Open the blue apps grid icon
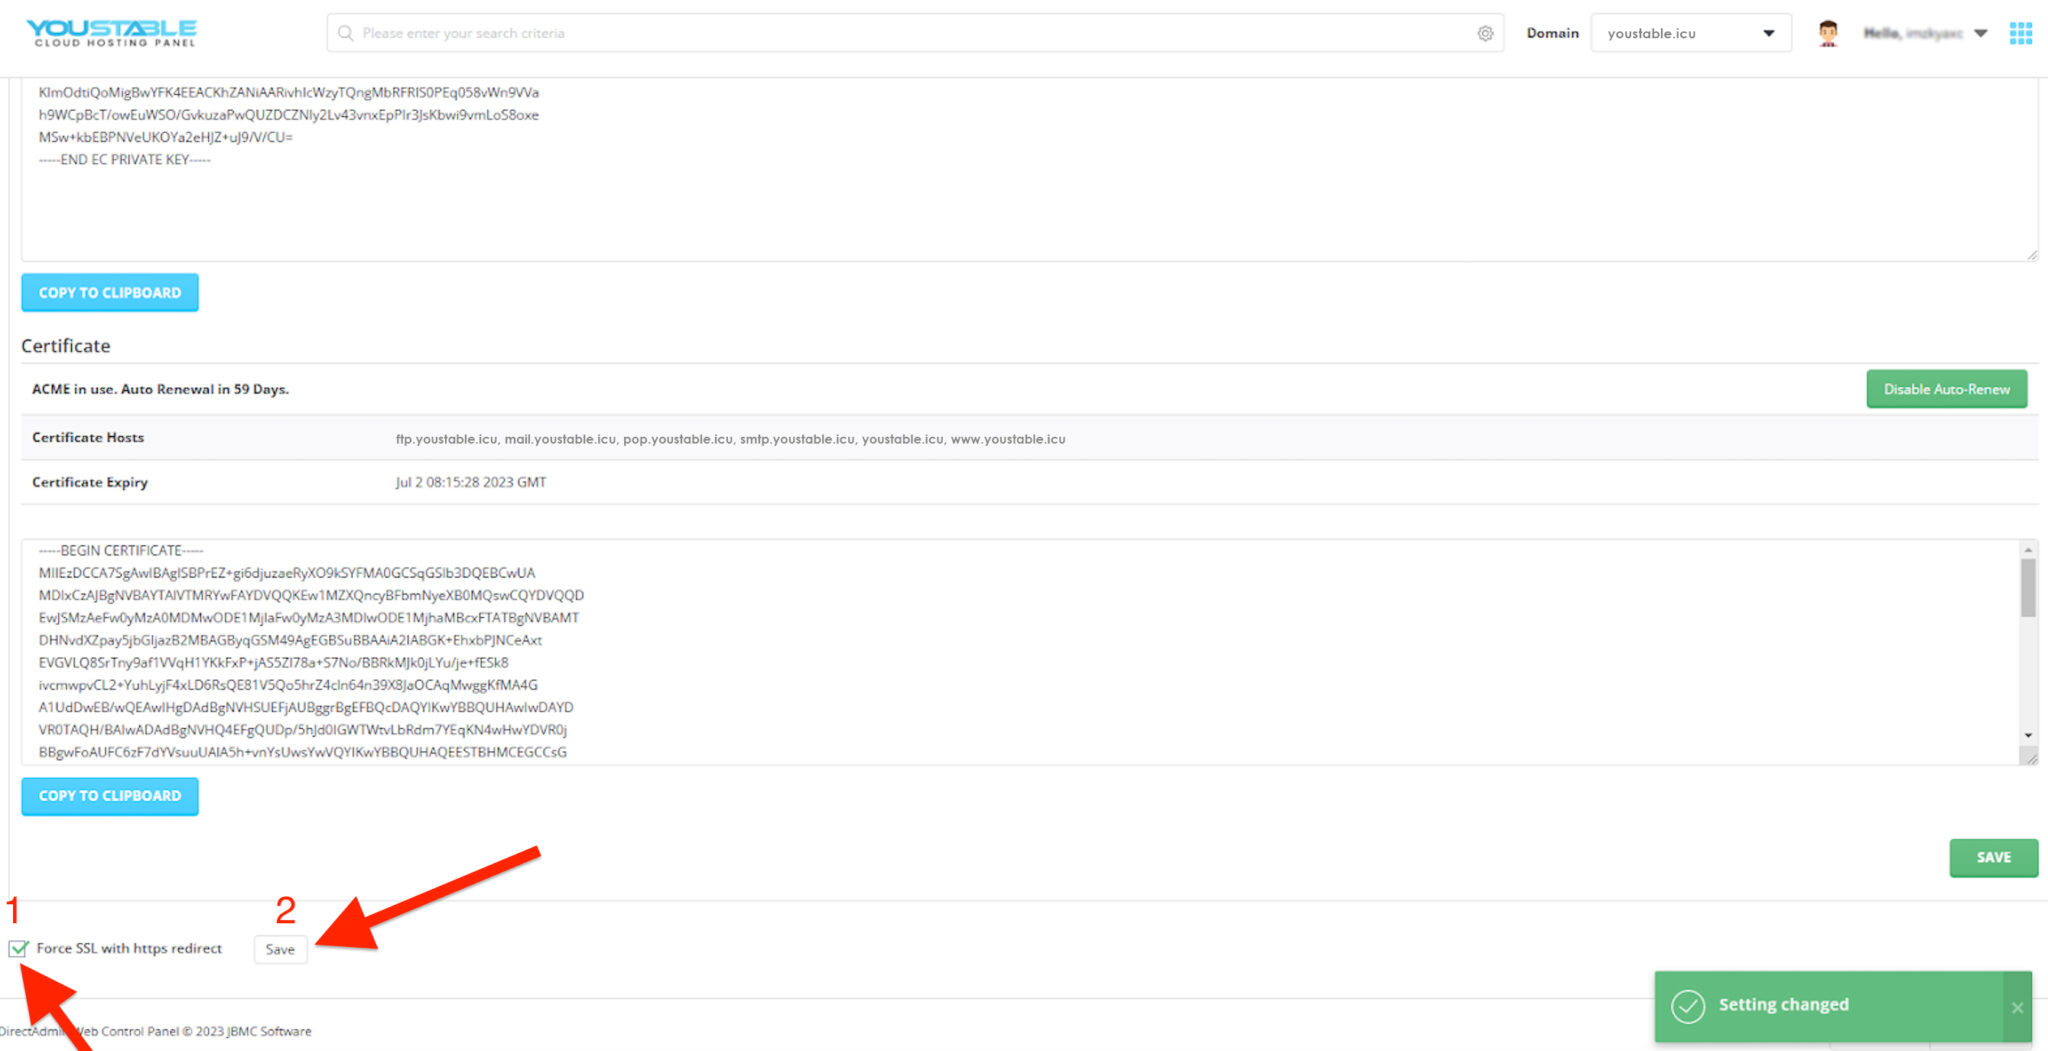This screenshot has width=2048, height=1051. [x=2021, y=33]
